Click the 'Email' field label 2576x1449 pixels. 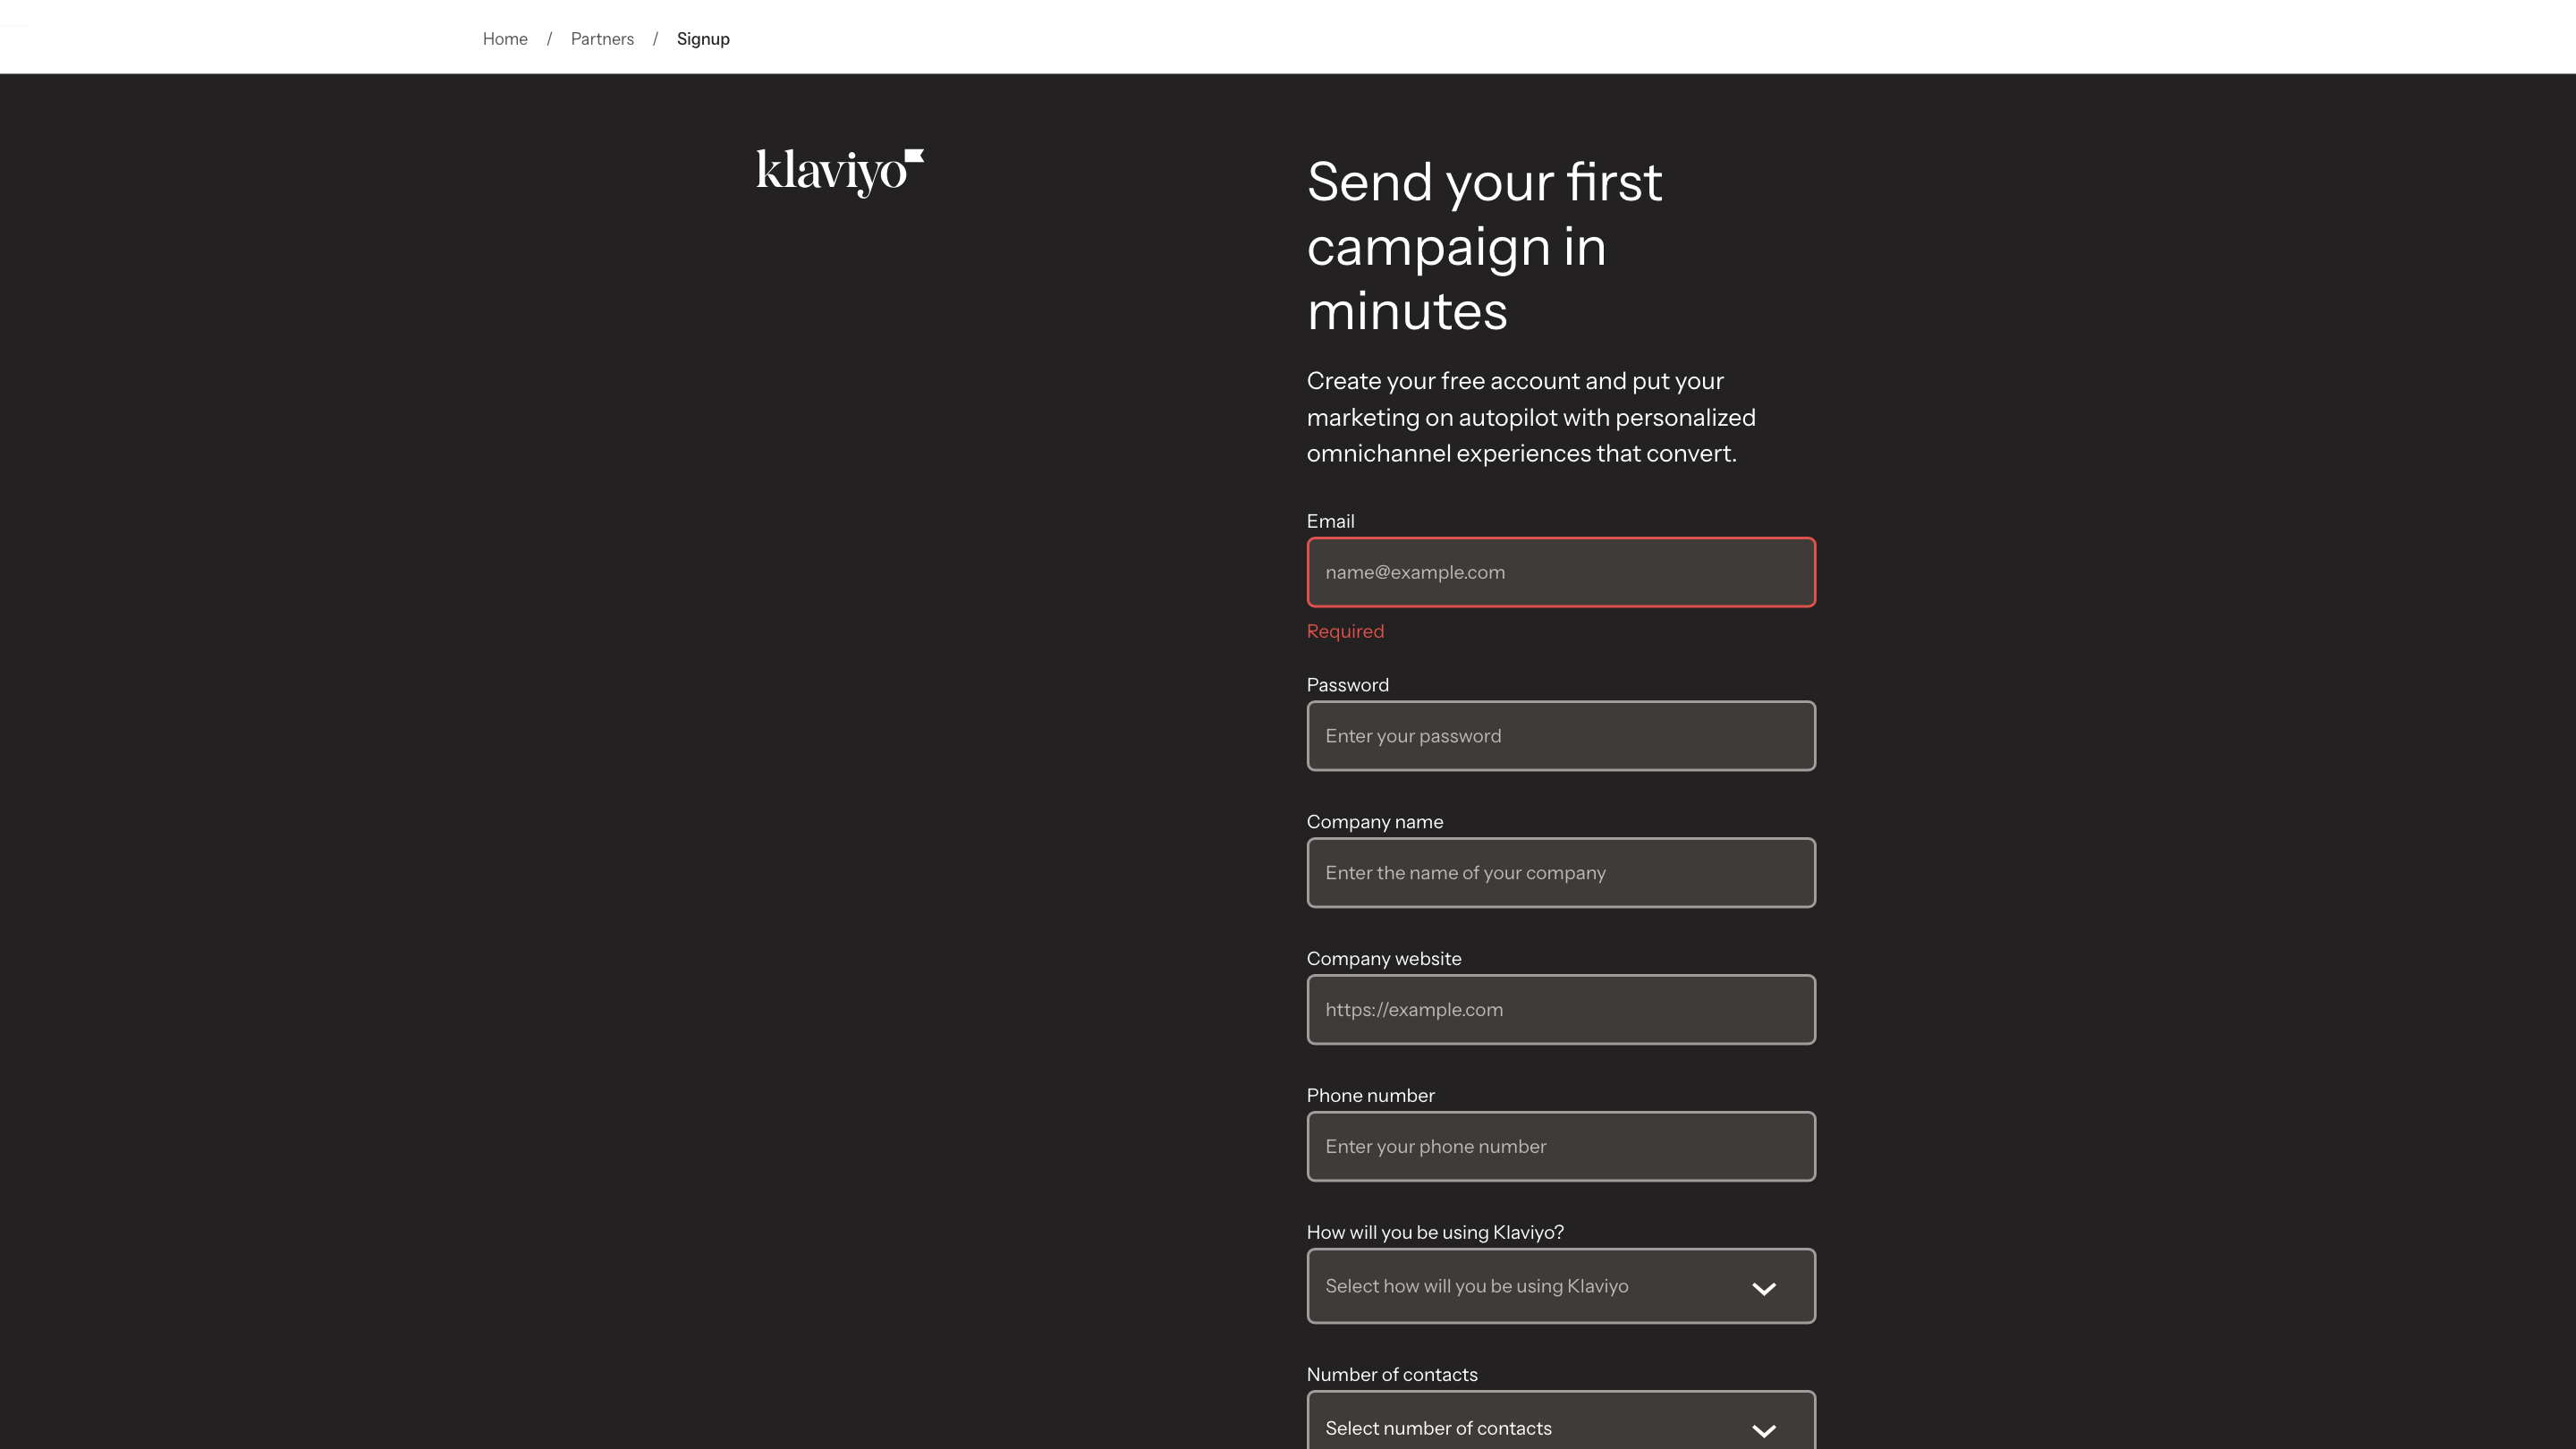click(1330, 521)
